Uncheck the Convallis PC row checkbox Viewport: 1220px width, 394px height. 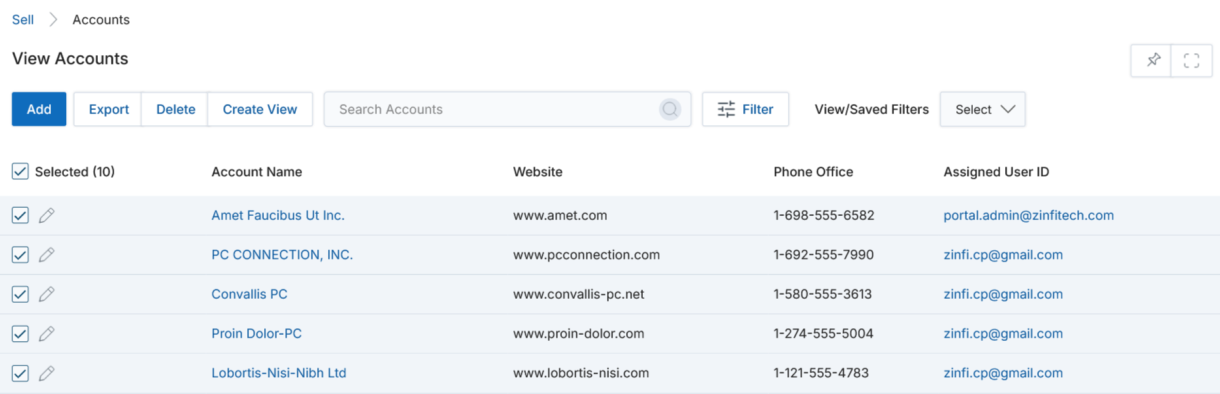pyautogui.click(x=20, y=294)
